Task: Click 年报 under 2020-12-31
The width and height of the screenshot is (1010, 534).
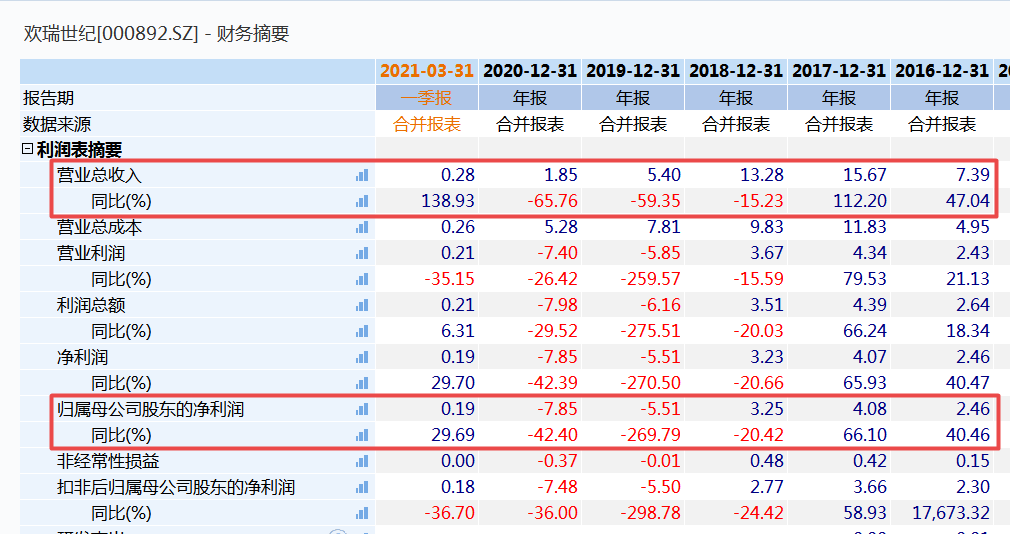Action: (x=530, y=98)
